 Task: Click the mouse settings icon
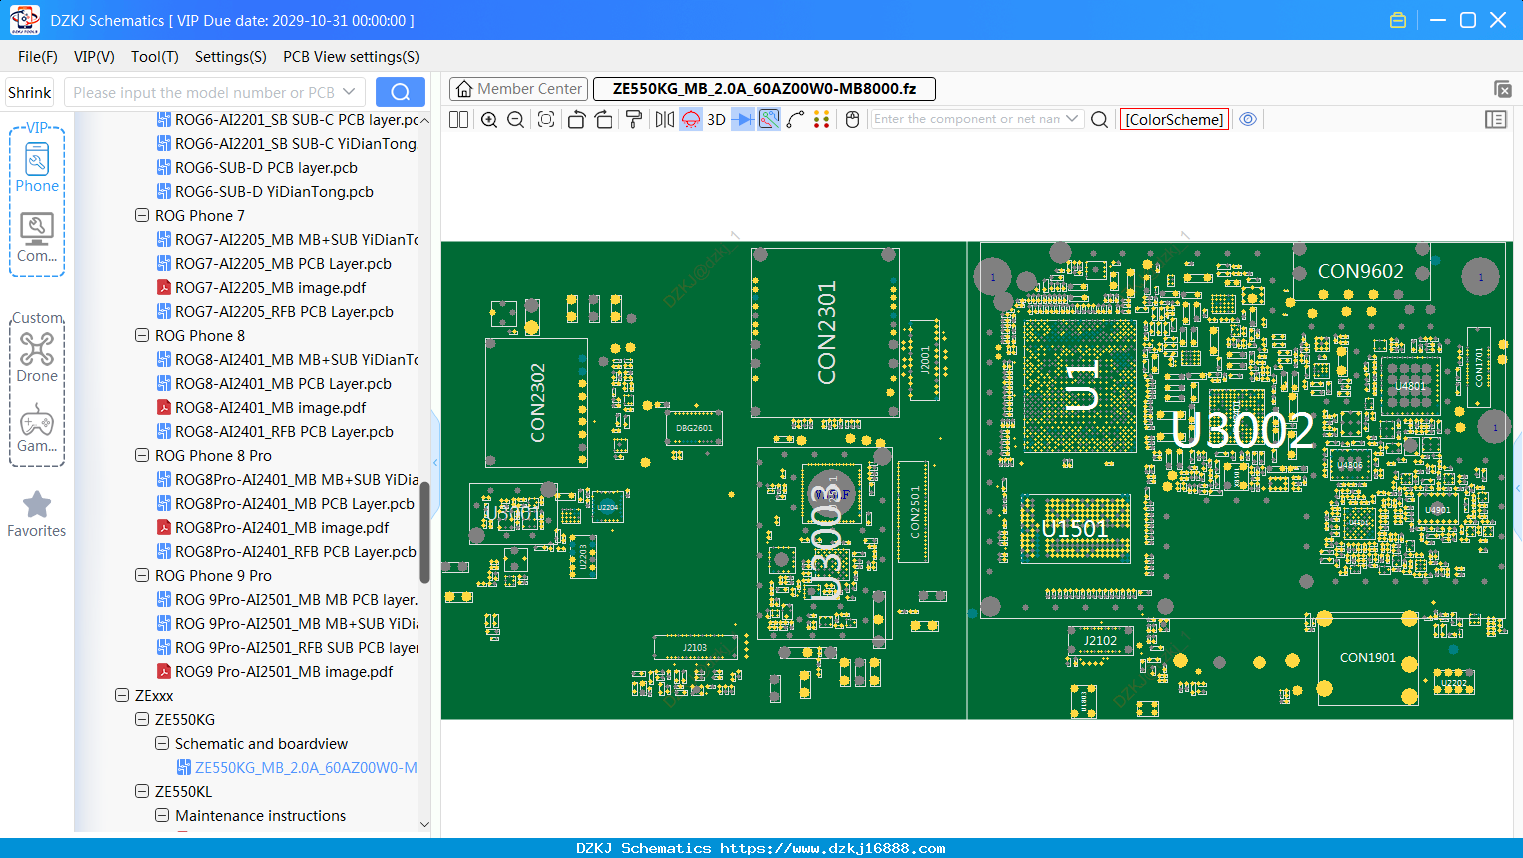852,119
